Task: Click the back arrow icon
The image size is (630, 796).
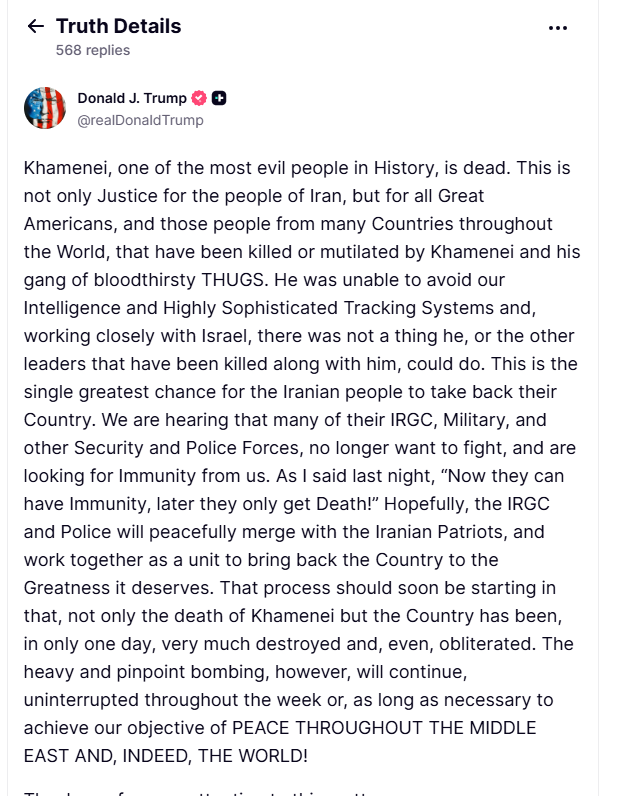Action: [36, 27]
